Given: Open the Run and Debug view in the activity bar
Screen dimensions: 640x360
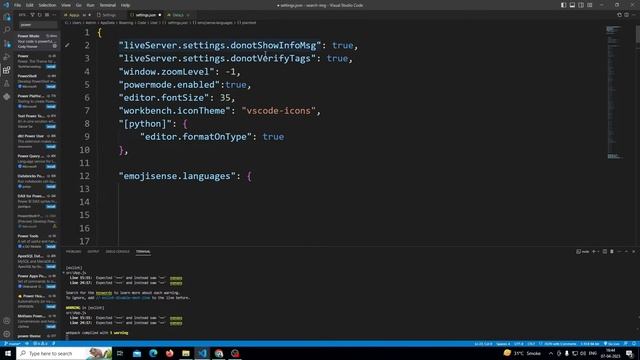Looking at the screenshot, I should point(7,57).
